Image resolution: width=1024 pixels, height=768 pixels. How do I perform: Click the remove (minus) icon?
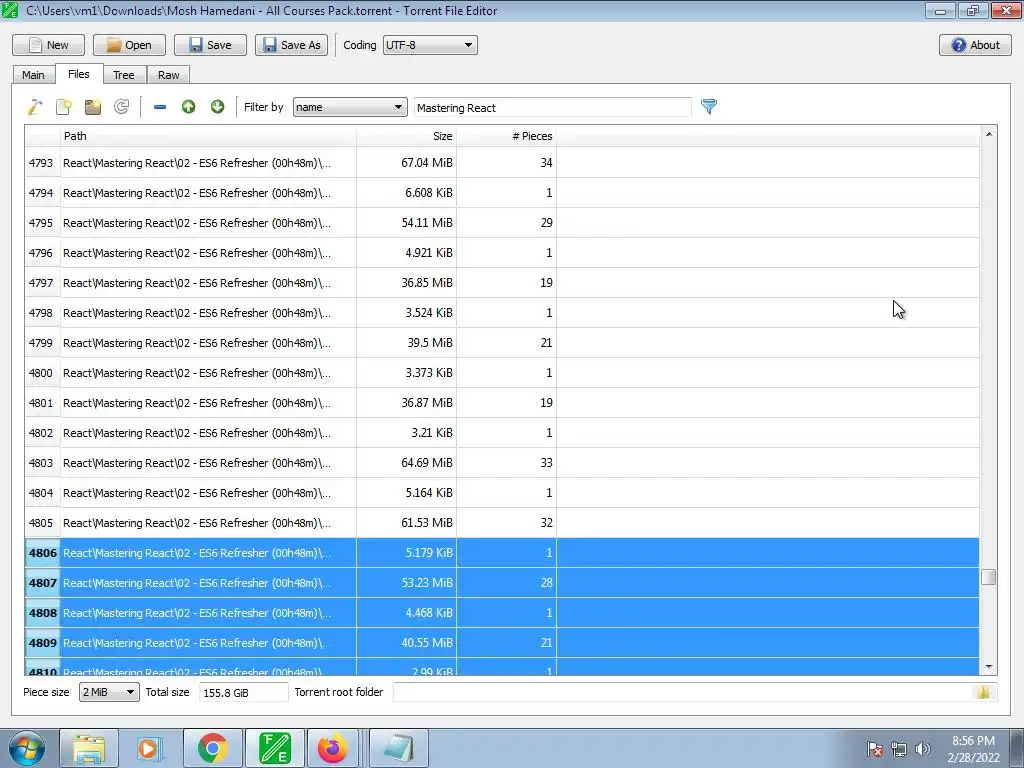point(159,107)
